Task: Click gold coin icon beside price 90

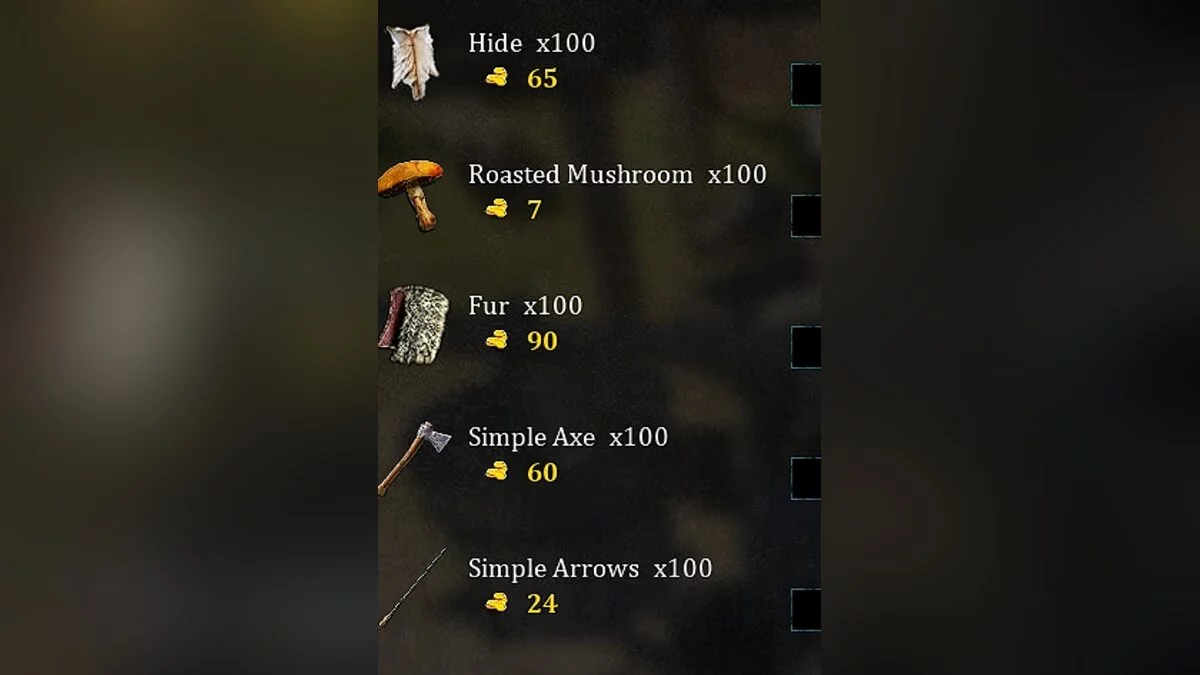Action: point(497,340)
